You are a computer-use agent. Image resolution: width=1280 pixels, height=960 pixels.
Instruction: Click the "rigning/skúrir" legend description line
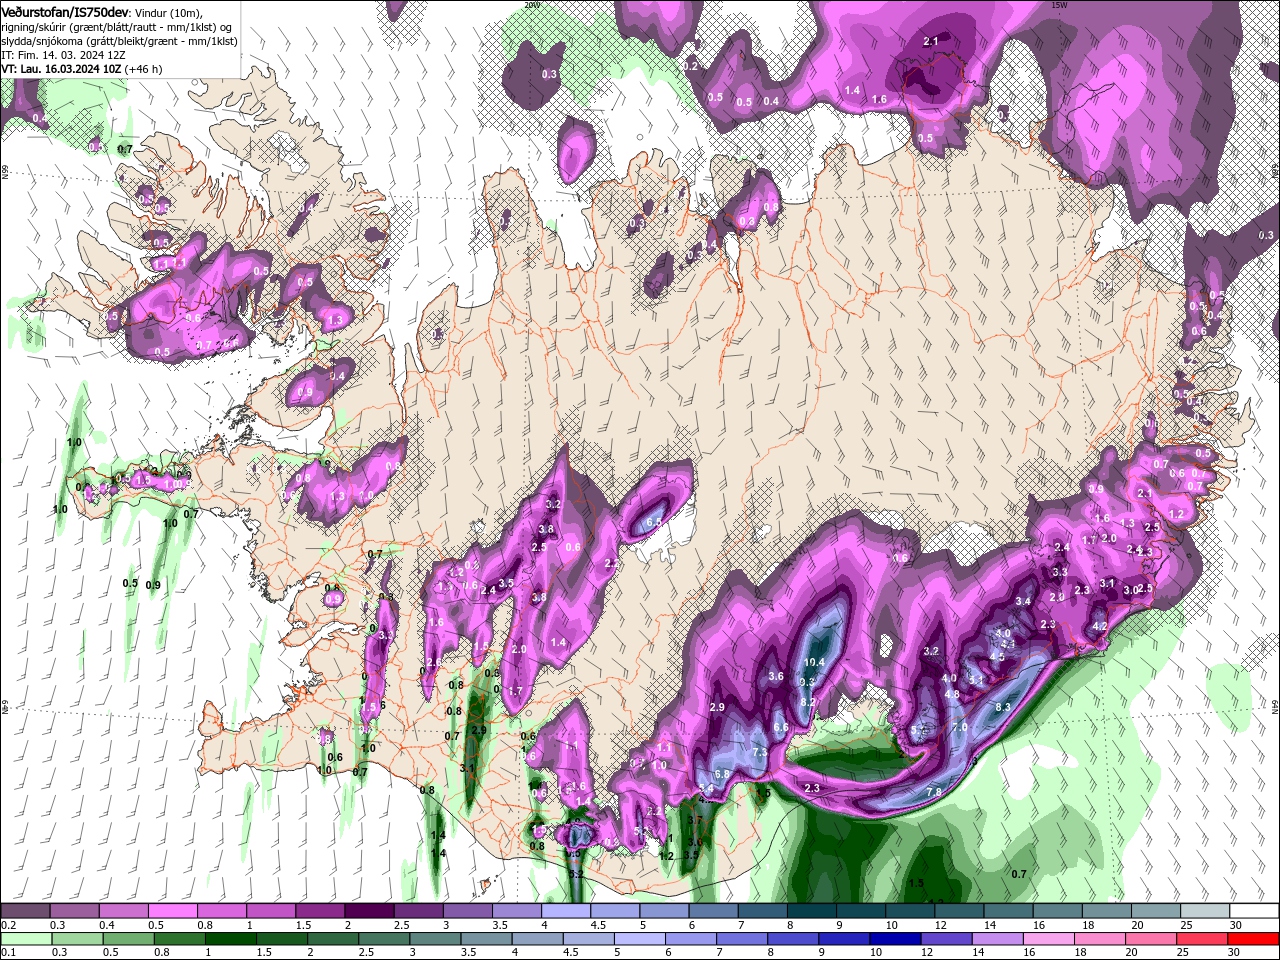click(117, 27)
